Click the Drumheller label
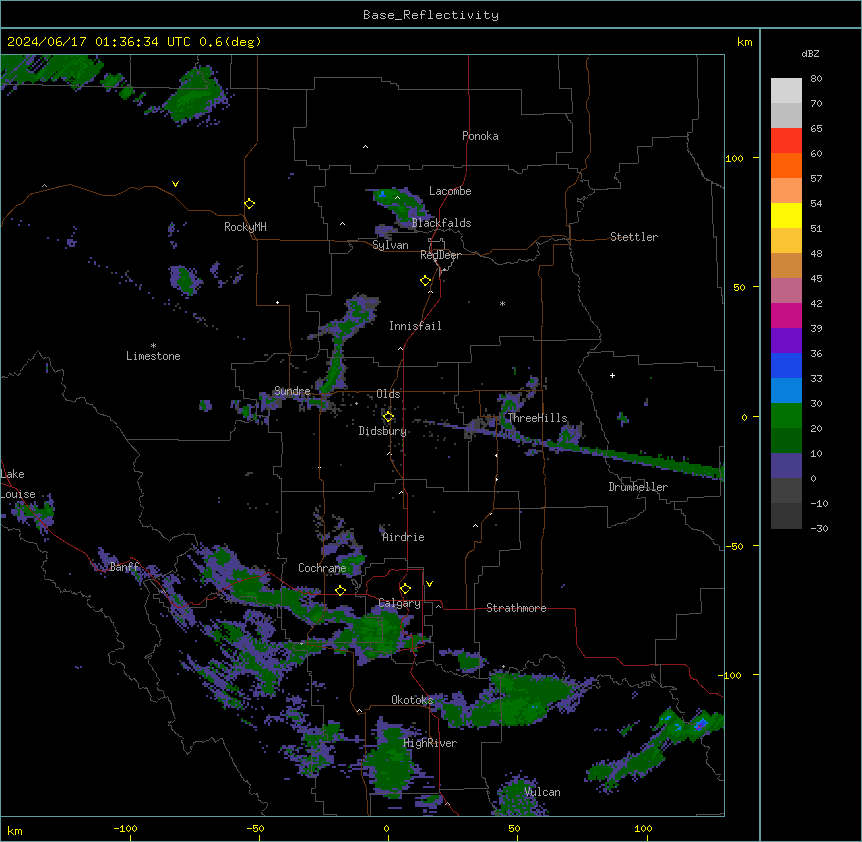Viewport: 862px width, 842px height. click(x=638, y=487)
